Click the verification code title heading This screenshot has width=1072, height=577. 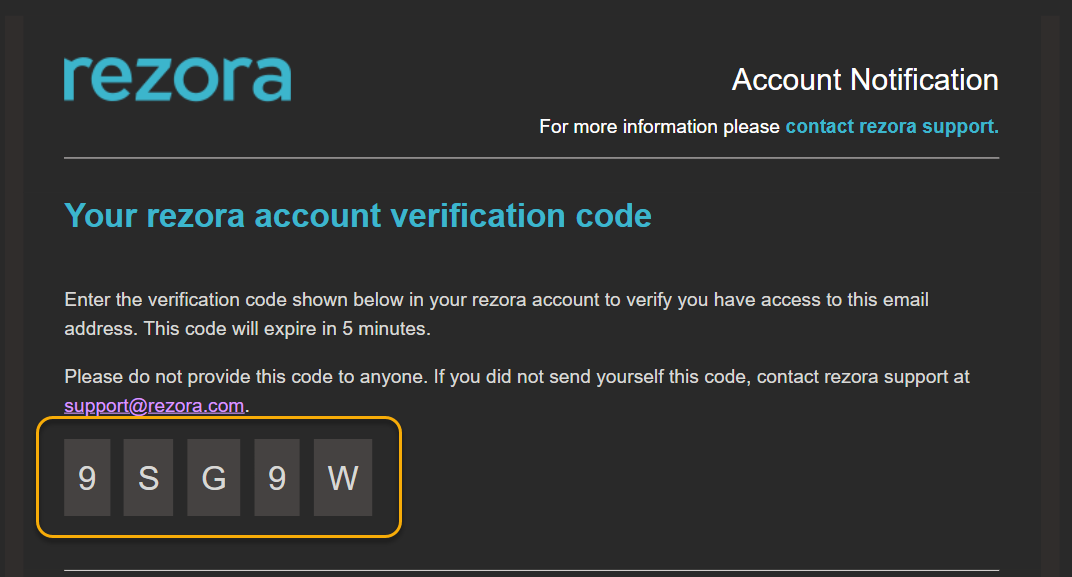358,216
